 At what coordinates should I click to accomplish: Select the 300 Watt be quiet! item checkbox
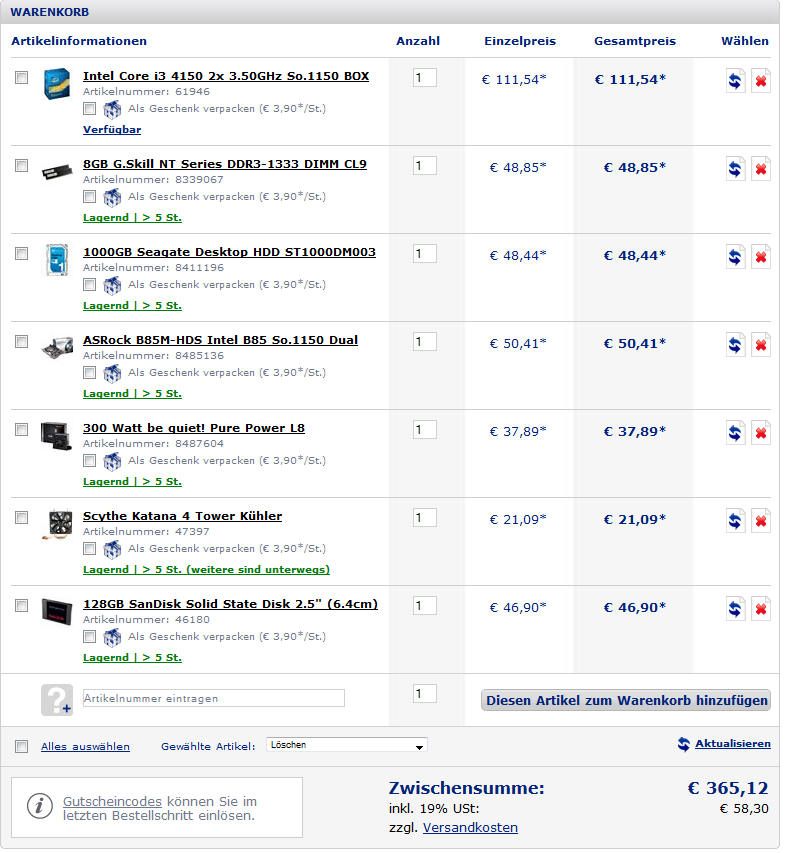click(22, 432)
